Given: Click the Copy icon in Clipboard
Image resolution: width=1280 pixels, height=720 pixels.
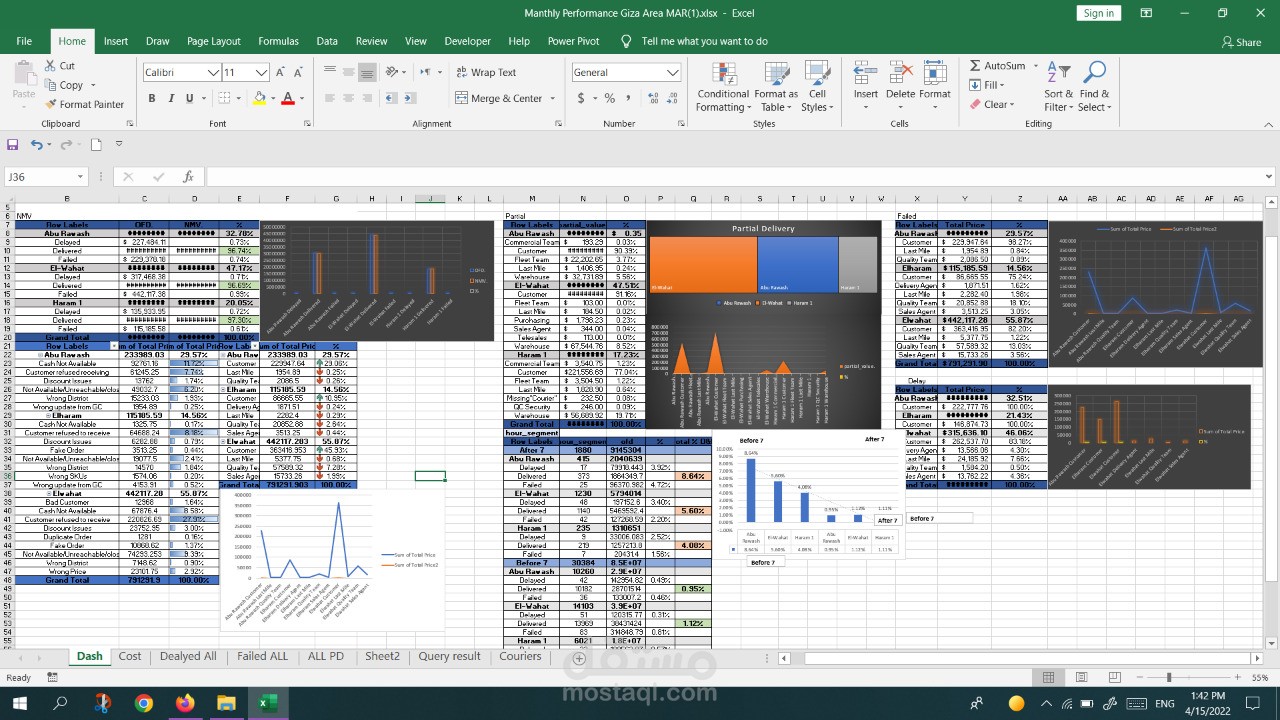Looking at the screenshot, I should tap(50, 85).
